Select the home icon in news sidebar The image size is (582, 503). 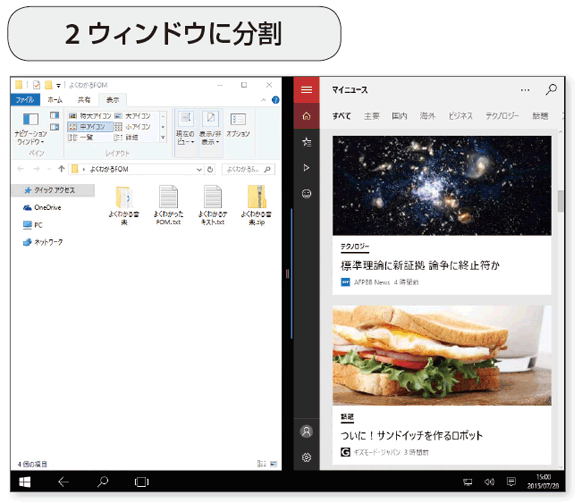tap(306, 116)
